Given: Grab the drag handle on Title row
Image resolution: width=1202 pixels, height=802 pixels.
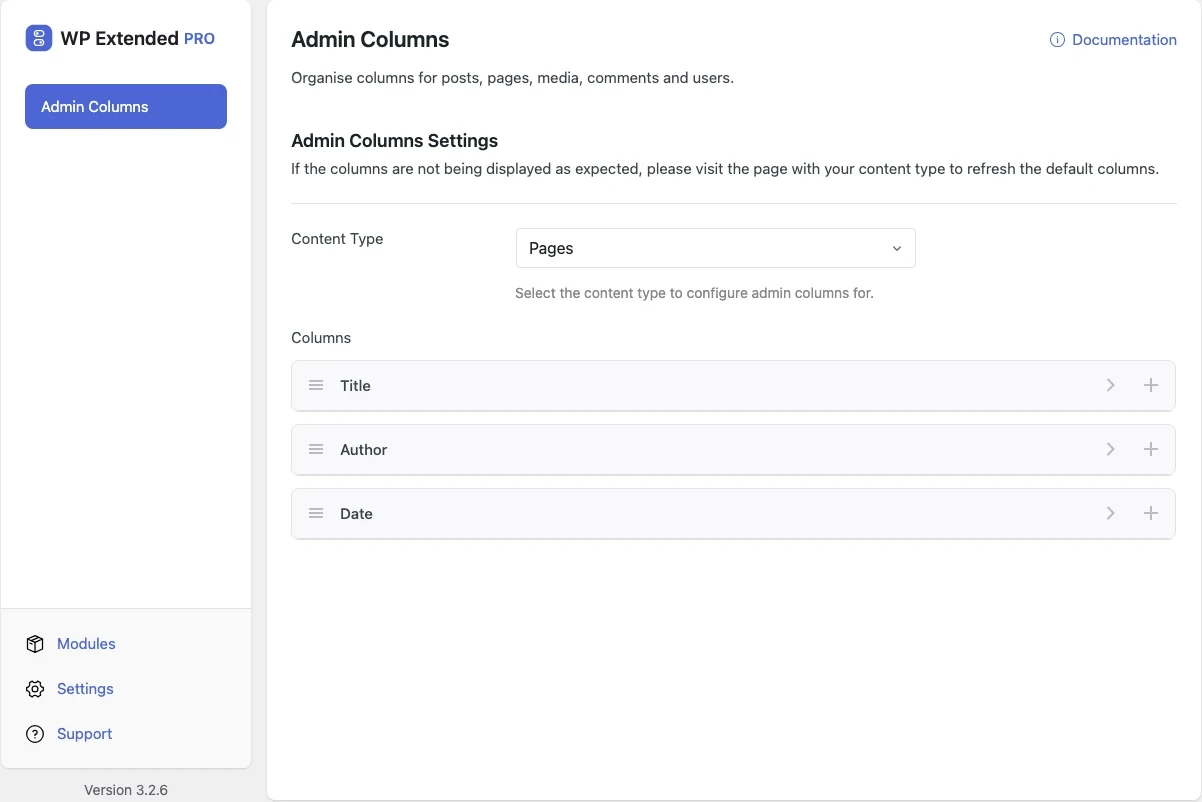Looking at the screenshot, I should pos(316,386).
